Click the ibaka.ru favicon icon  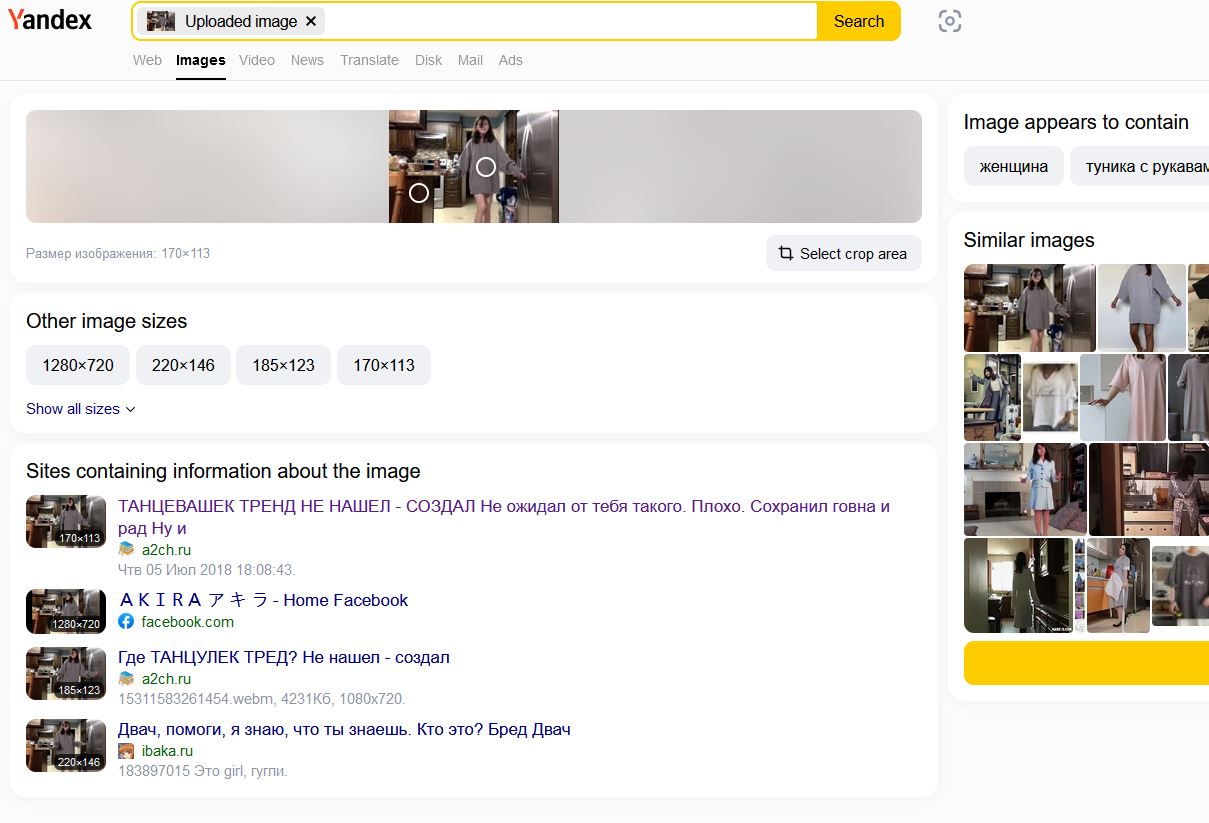[x=126, y=751]
